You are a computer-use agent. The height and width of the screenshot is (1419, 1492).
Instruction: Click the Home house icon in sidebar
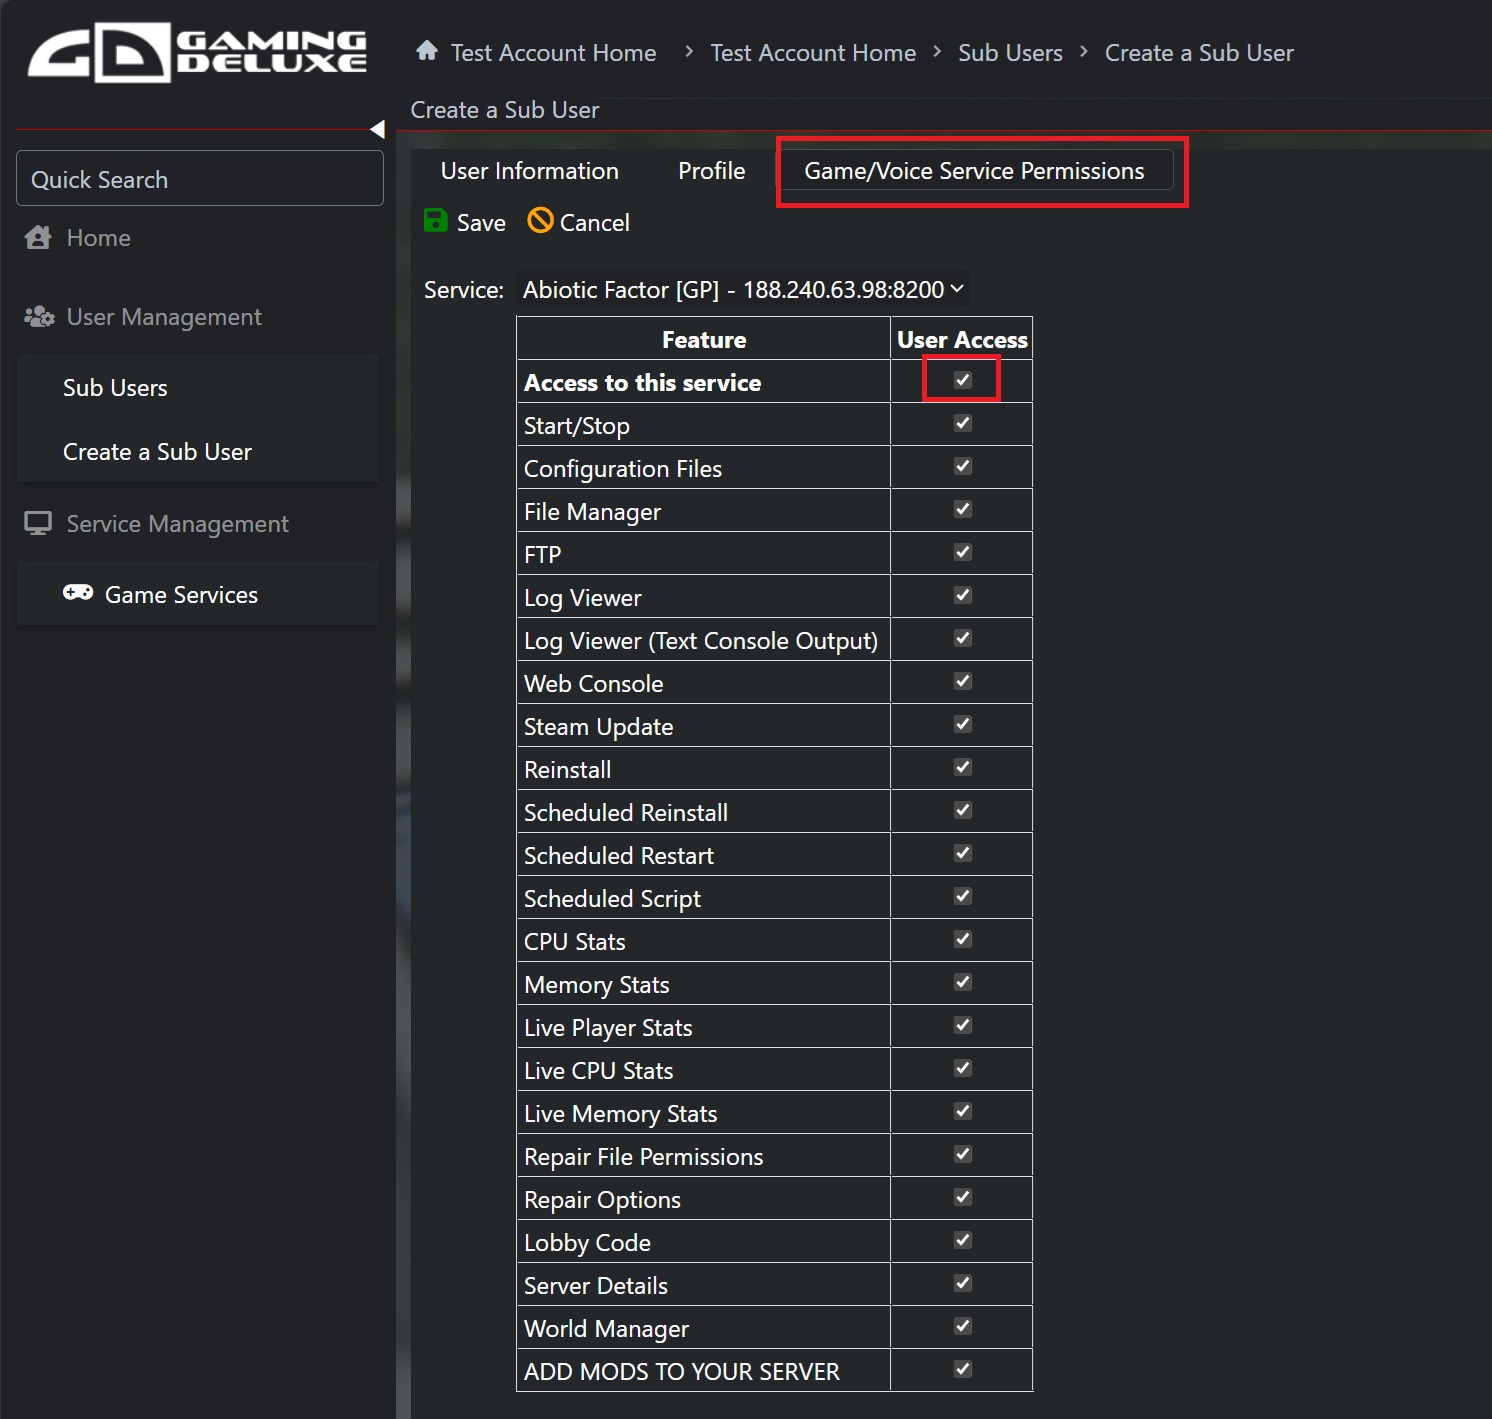(x=38, y=238)
